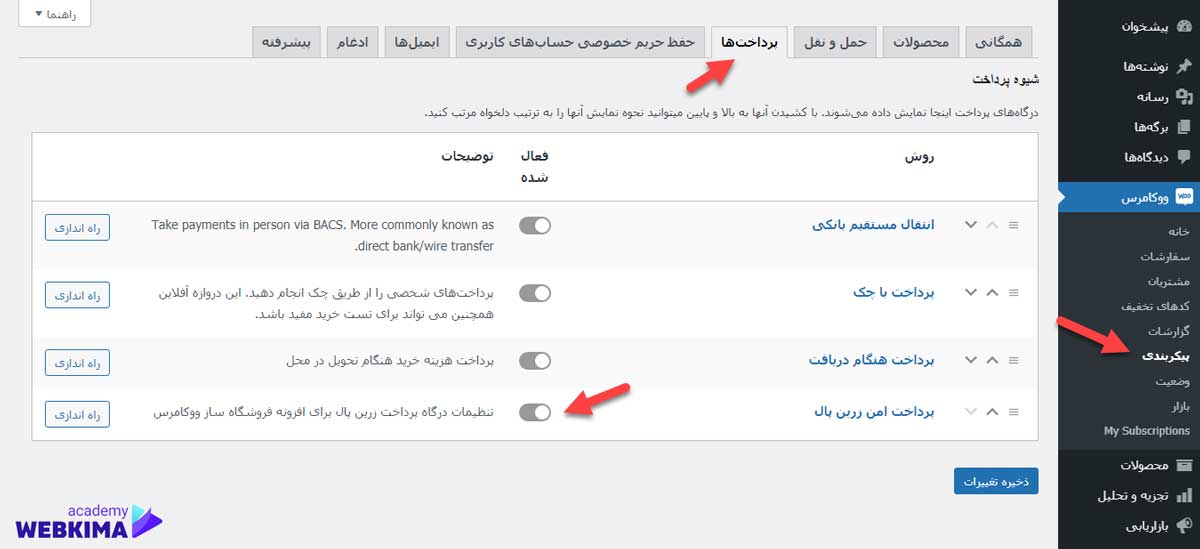Screen dimensions: 1200x549
Task: Grab the drag handle of پرداخت هنگام دریافت row
Action: tap(1013, 360)
